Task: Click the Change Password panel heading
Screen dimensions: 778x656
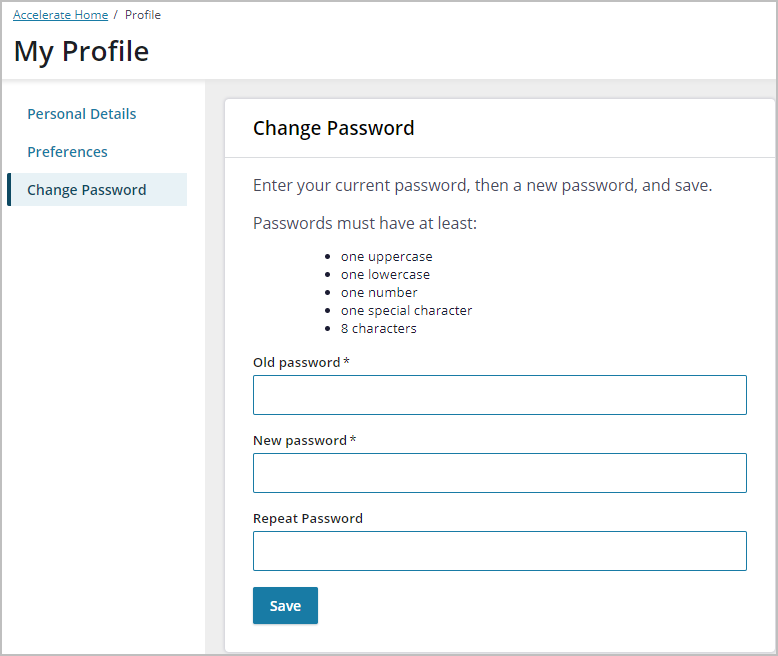Action: (333, 129)
